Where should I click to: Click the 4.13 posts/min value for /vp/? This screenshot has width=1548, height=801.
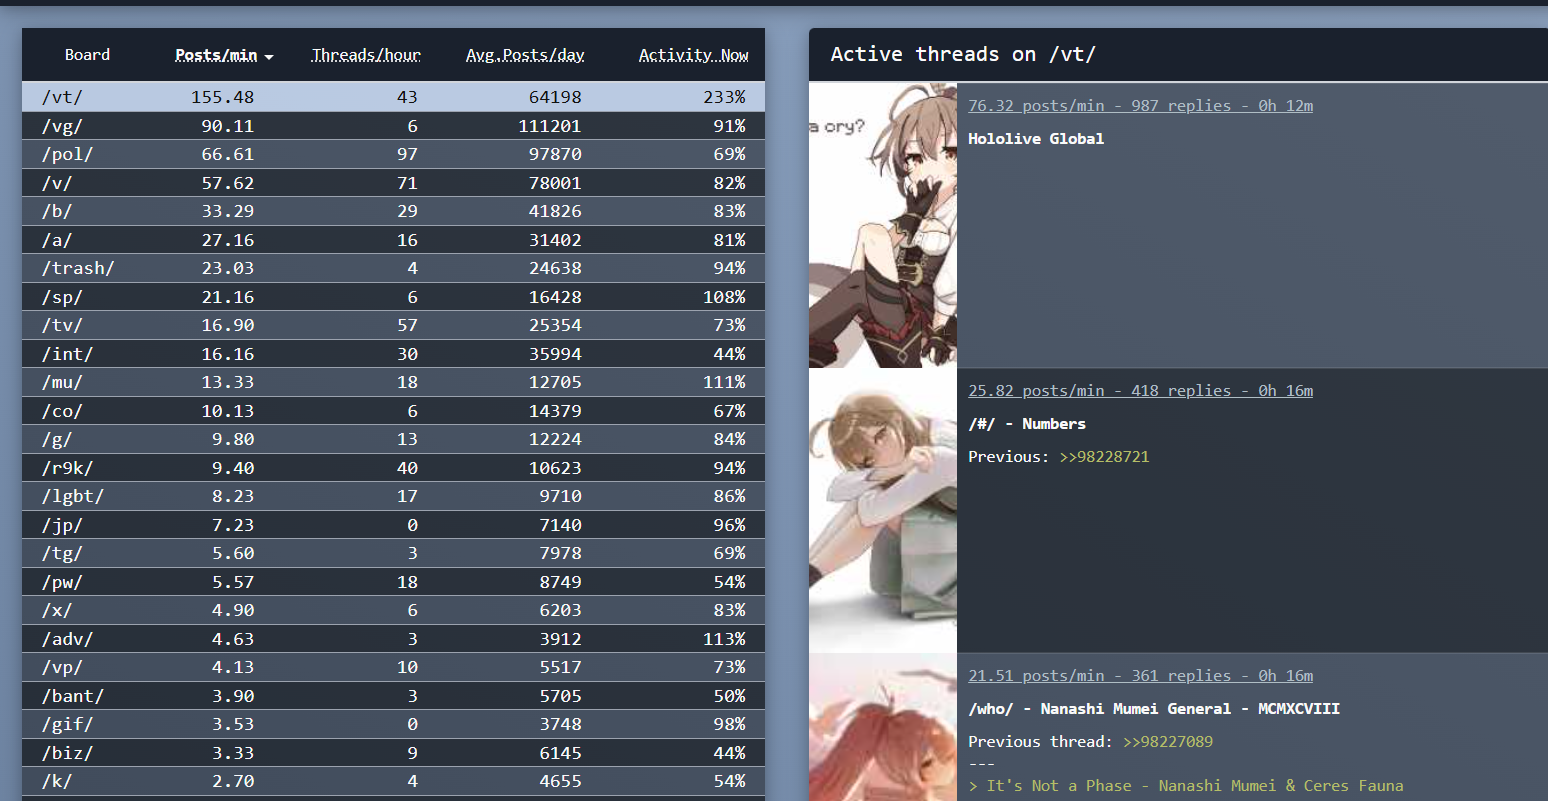pyautogui.click(x=233, y=667)
